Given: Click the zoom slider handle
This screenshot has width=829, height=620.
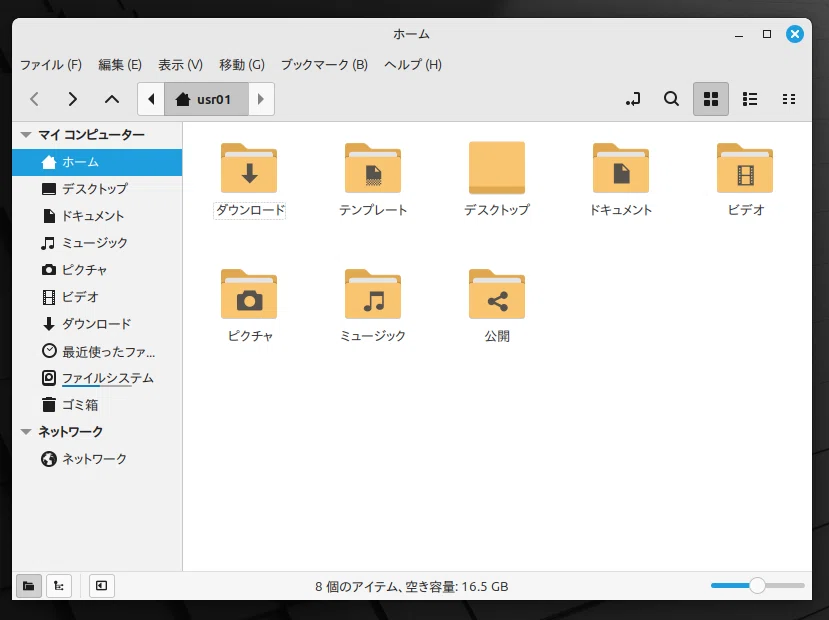Looking at the screenshot, I should pyautogui.click(x=757, y=585).
